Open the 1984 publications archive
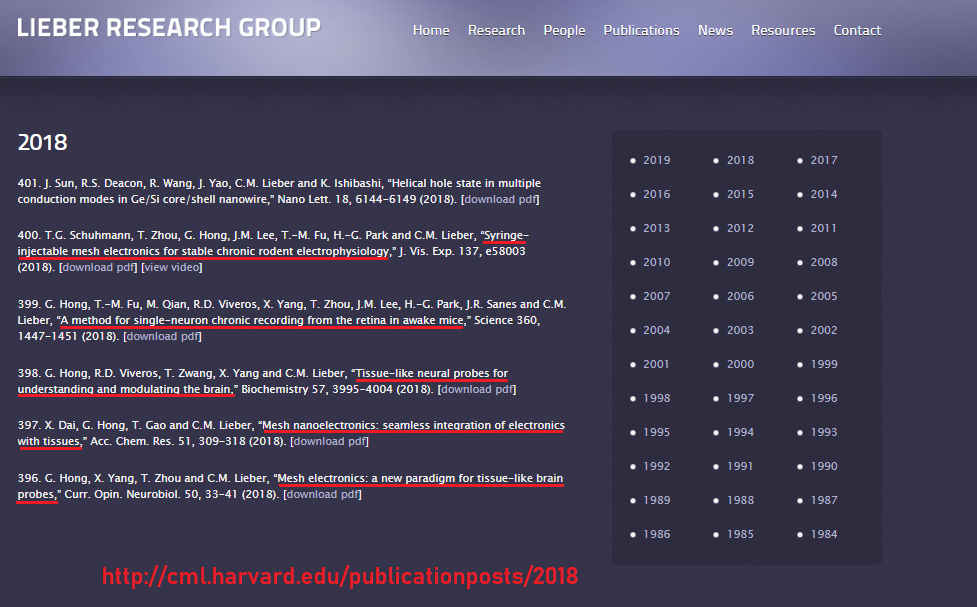This screenshot has width=977, height=607. pos(824,534)
